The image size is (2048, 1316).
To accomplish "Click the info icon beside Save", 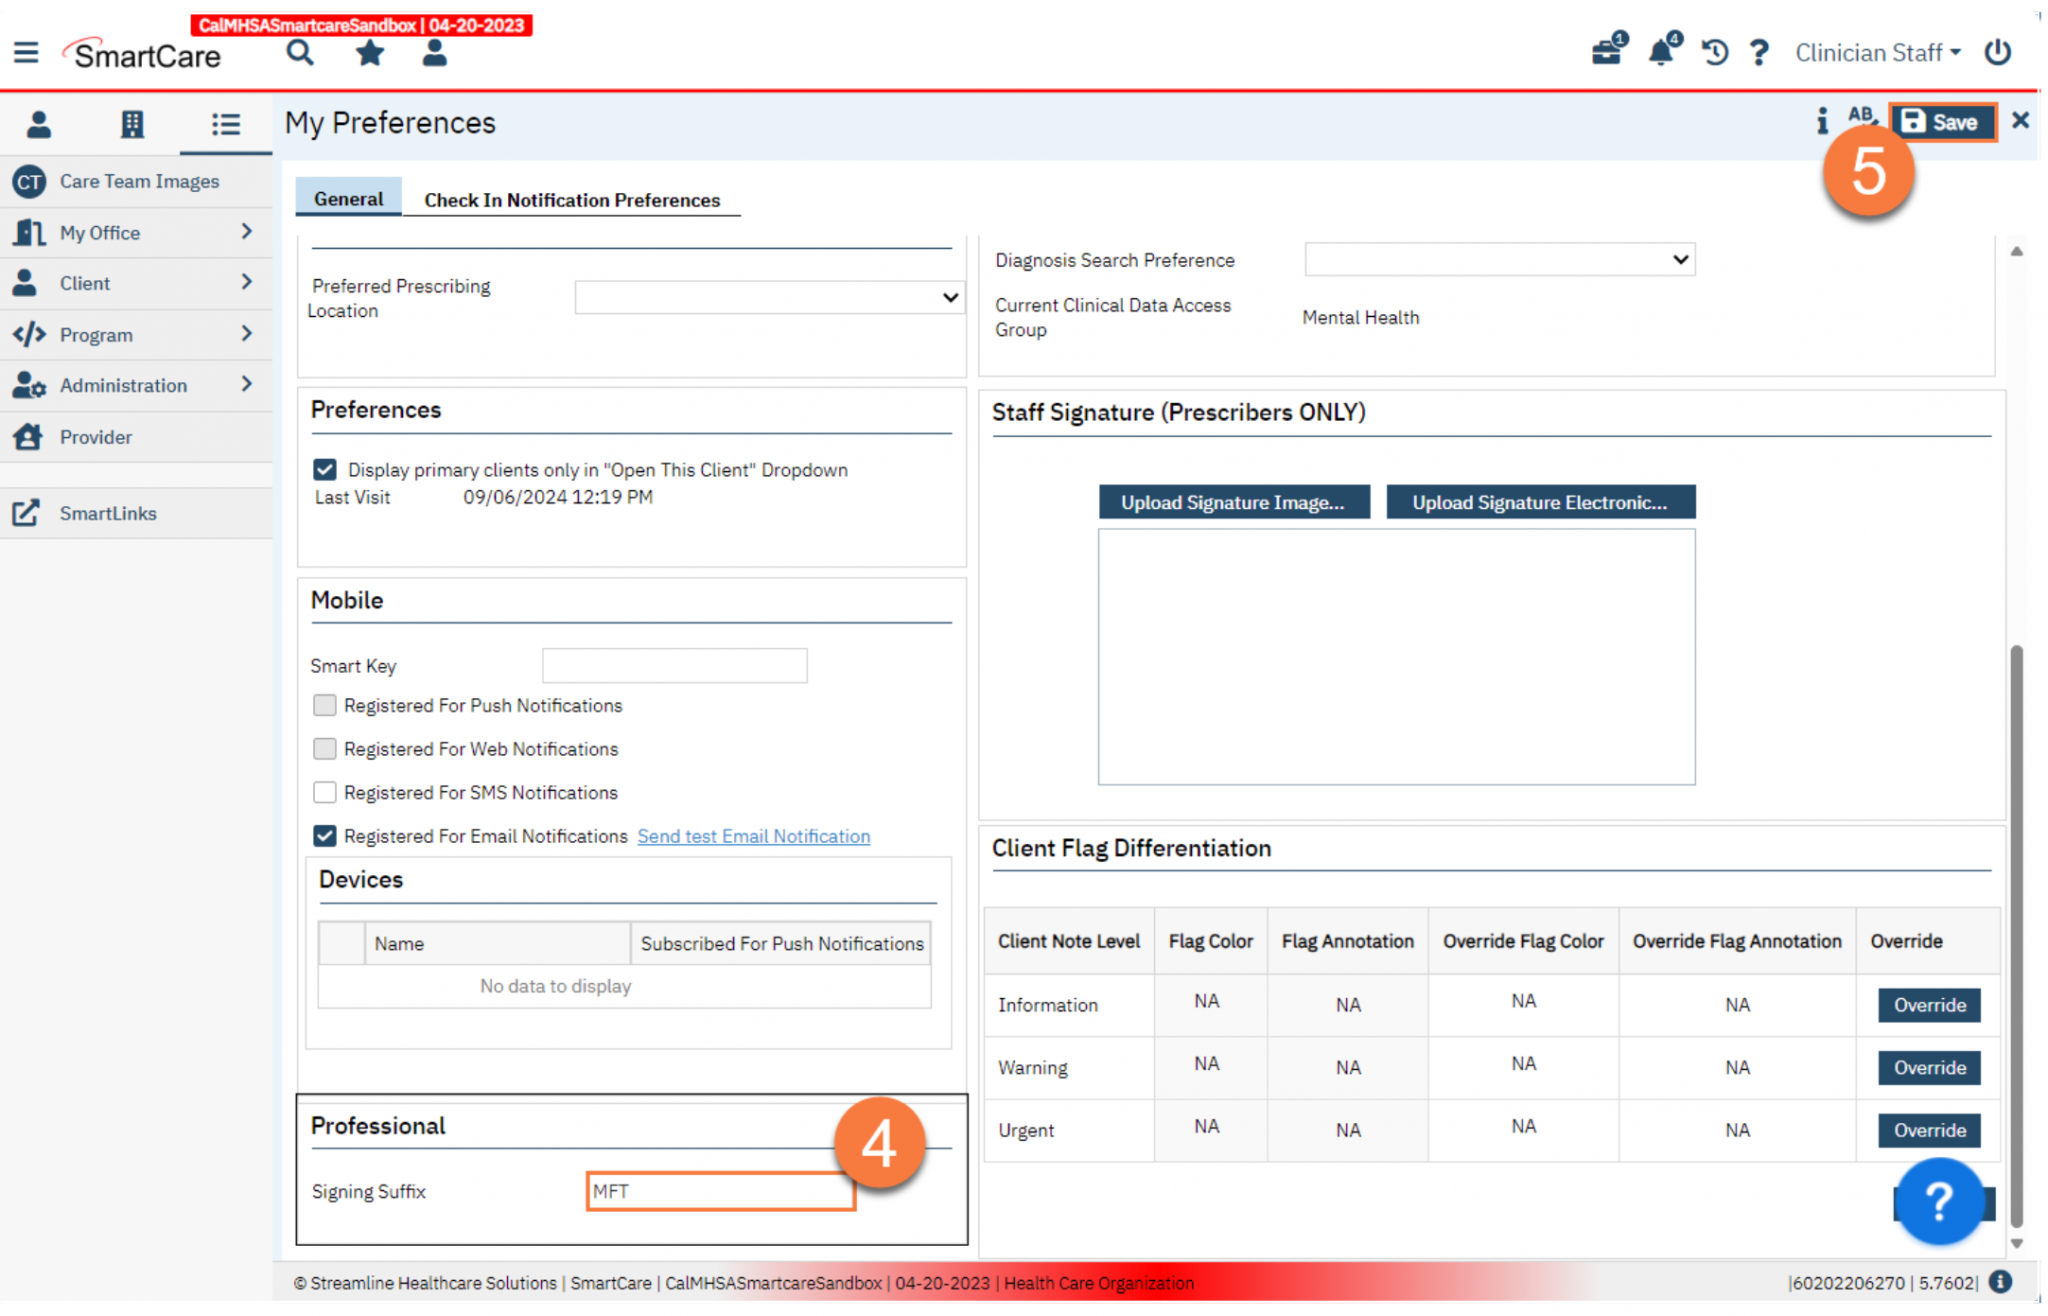I will click(1822, 121).
